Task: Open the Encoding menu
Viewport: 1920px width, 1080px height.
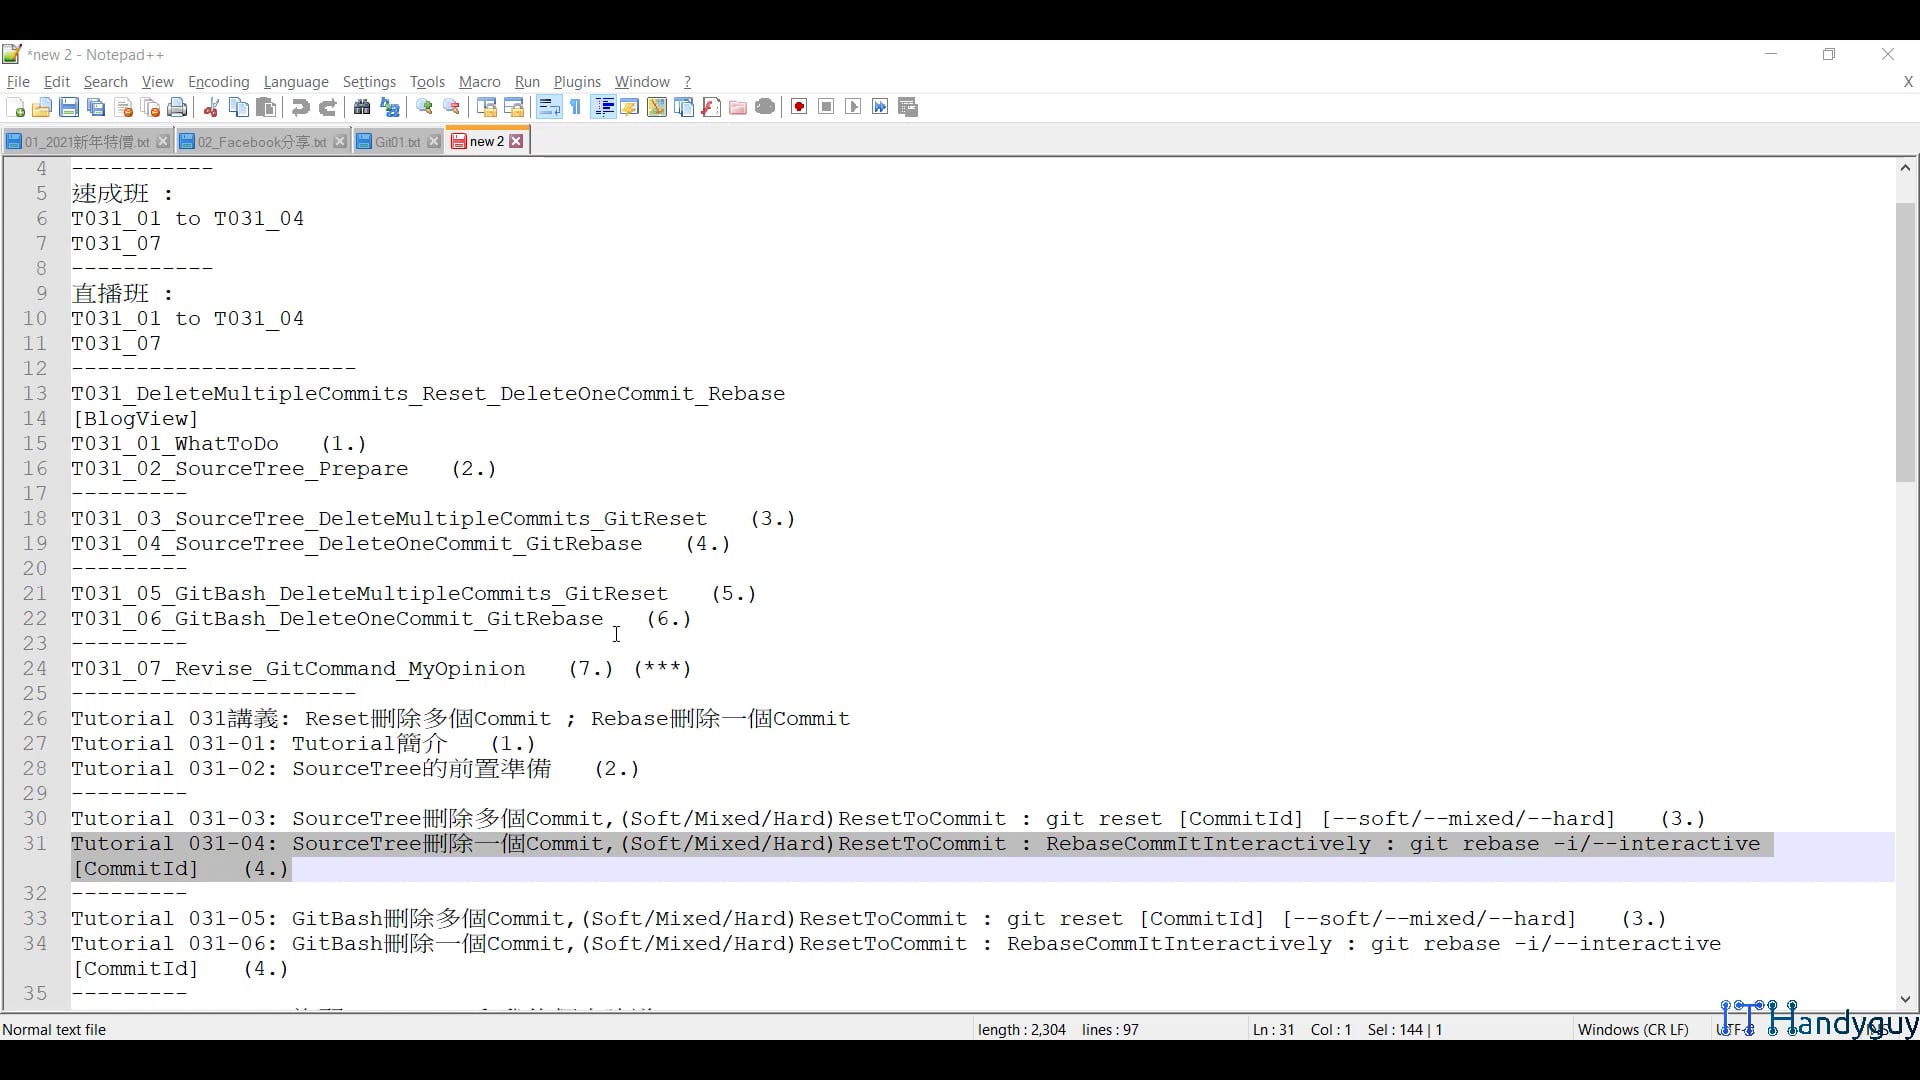Action: pos(218,82)
